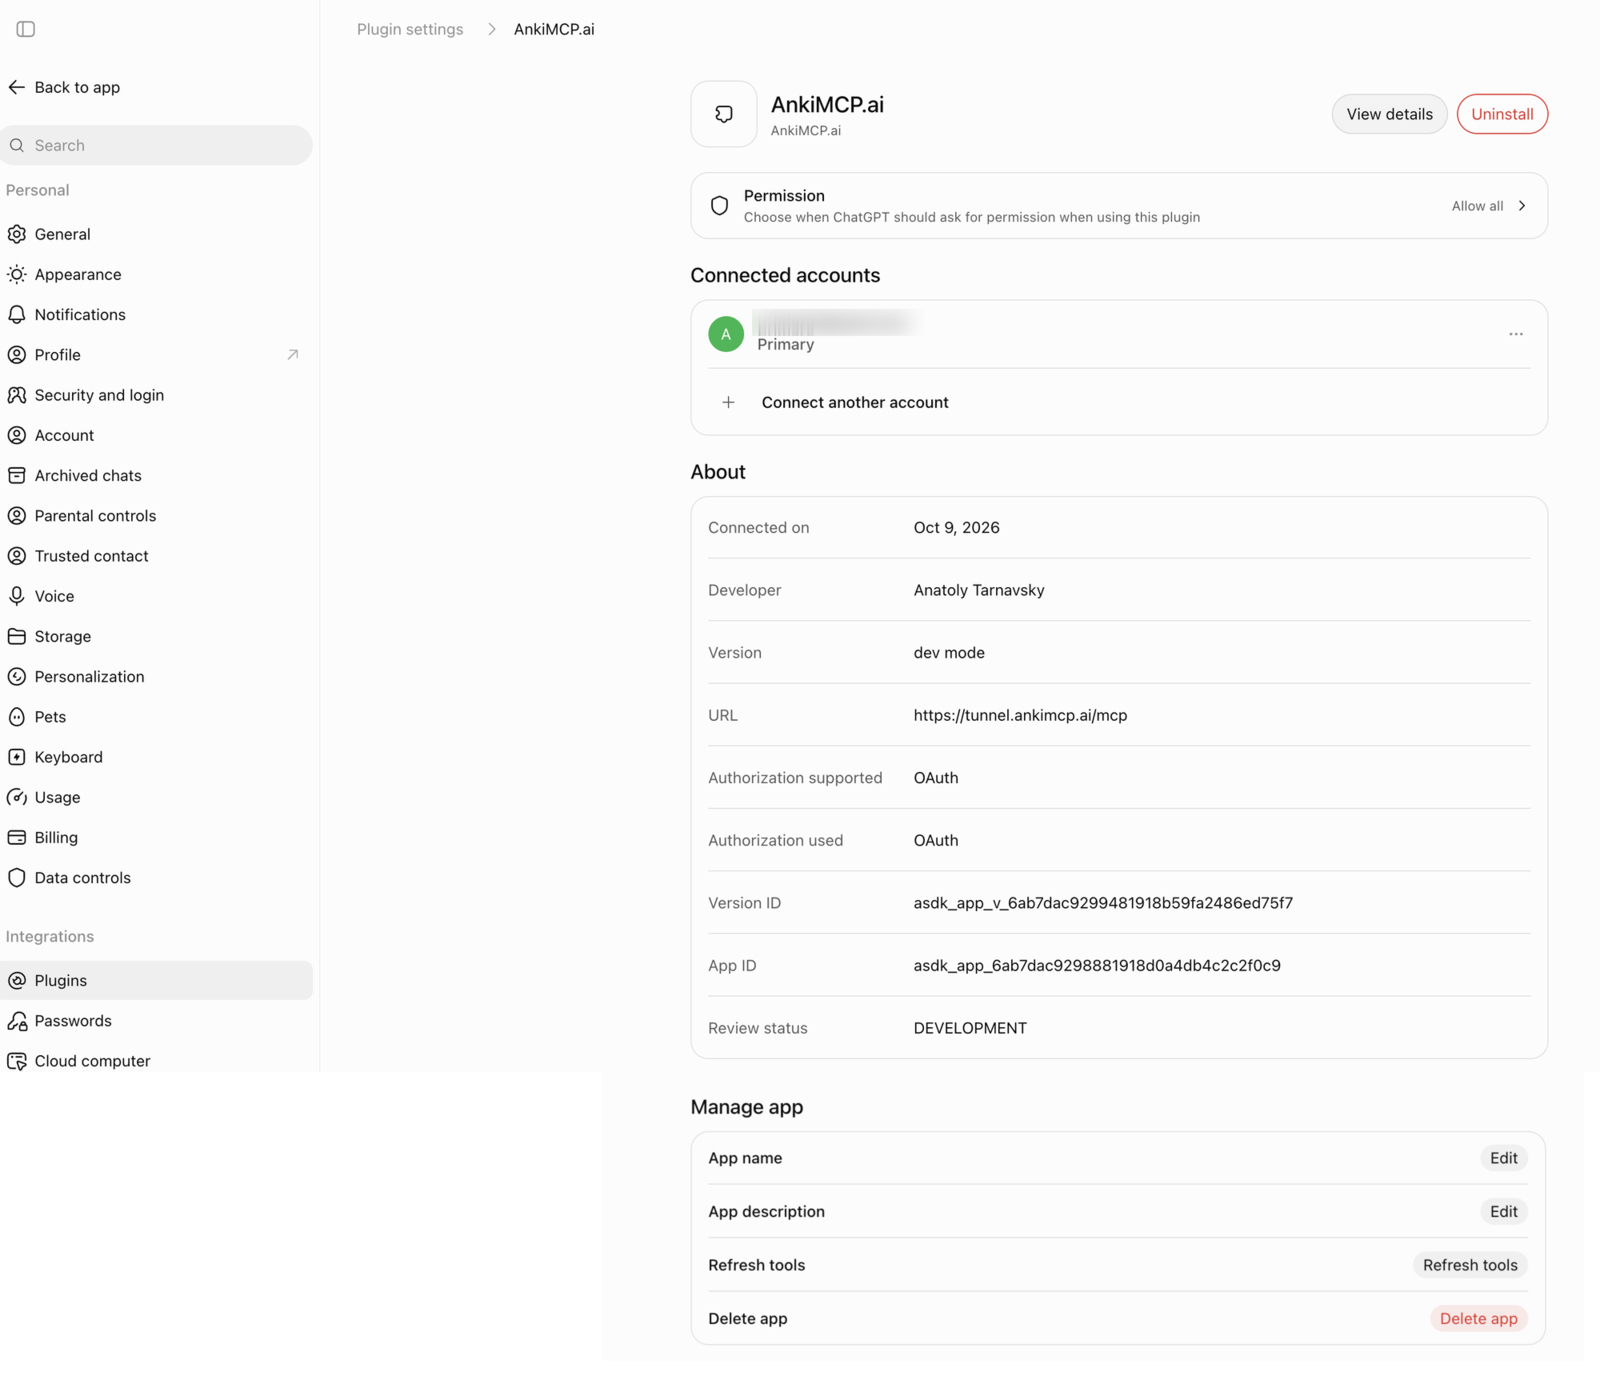The width and height of the screenshot is (1600, 1376).
Task: Select Plugins in Integrations
Action: click(156, 980)
